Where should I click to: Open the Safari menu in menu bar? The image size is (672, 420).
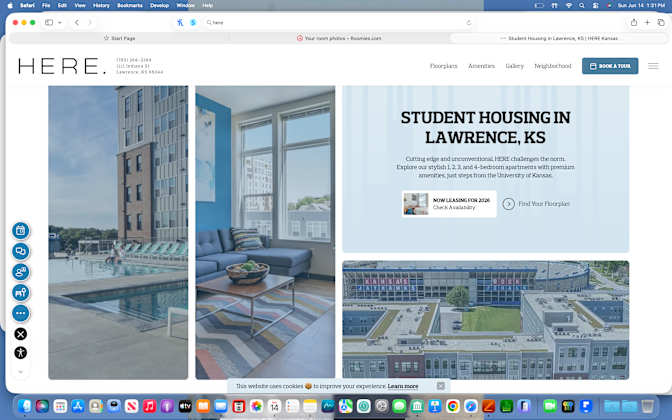click(27, 5)
